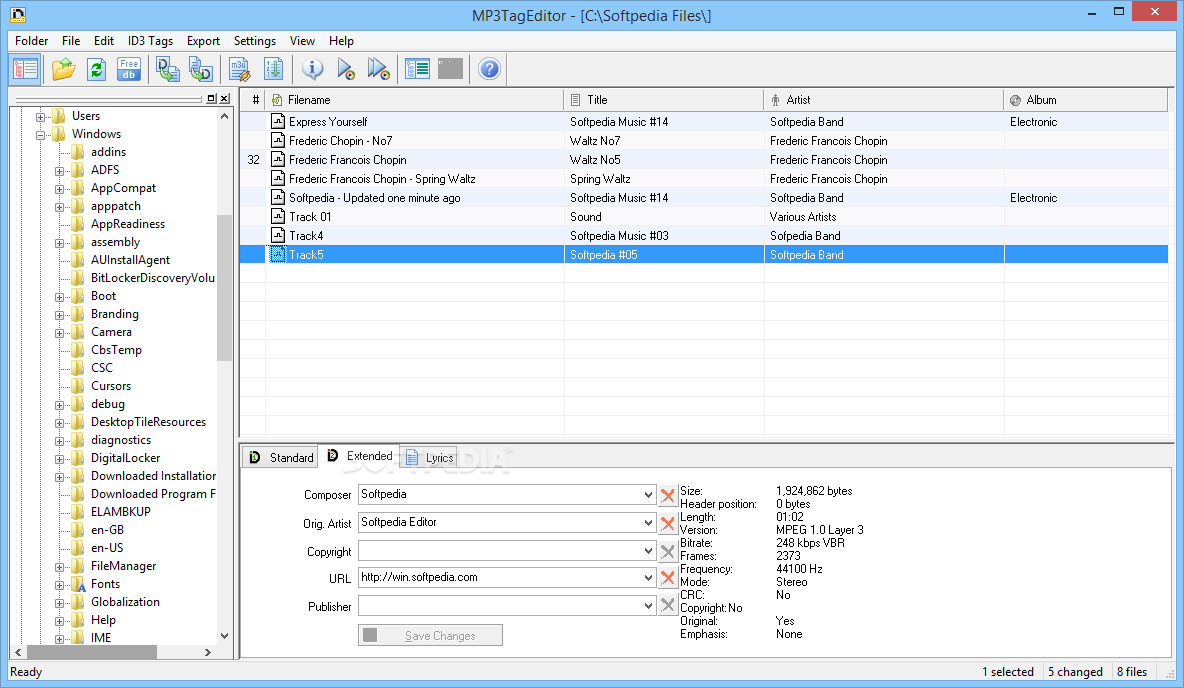Open the Folder menu

coord(32,41)
